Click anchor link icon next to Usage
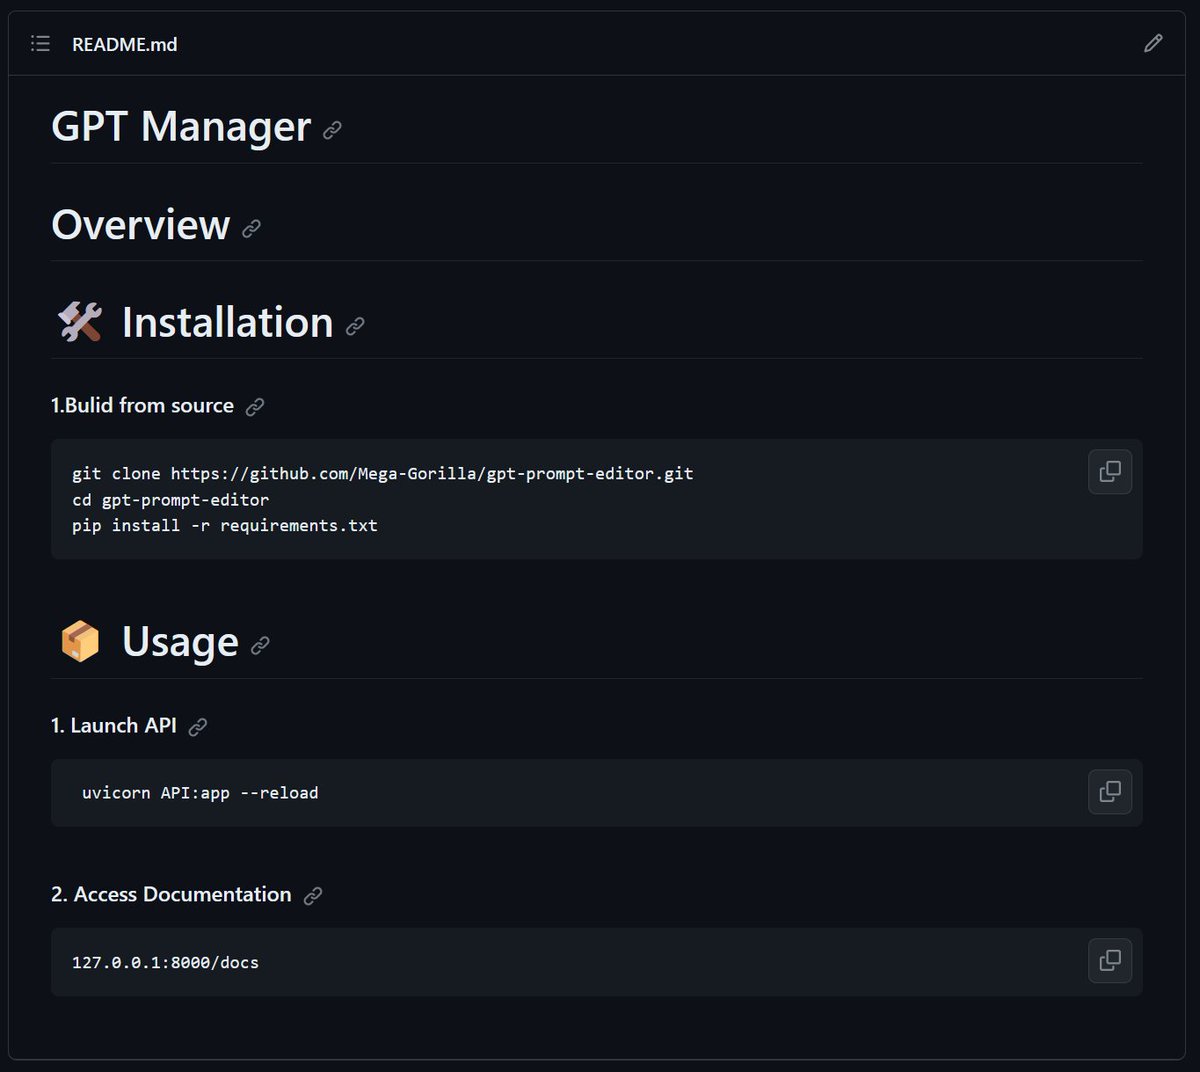This screenshot has height=1072, width=1200. (x=260, y=646)
